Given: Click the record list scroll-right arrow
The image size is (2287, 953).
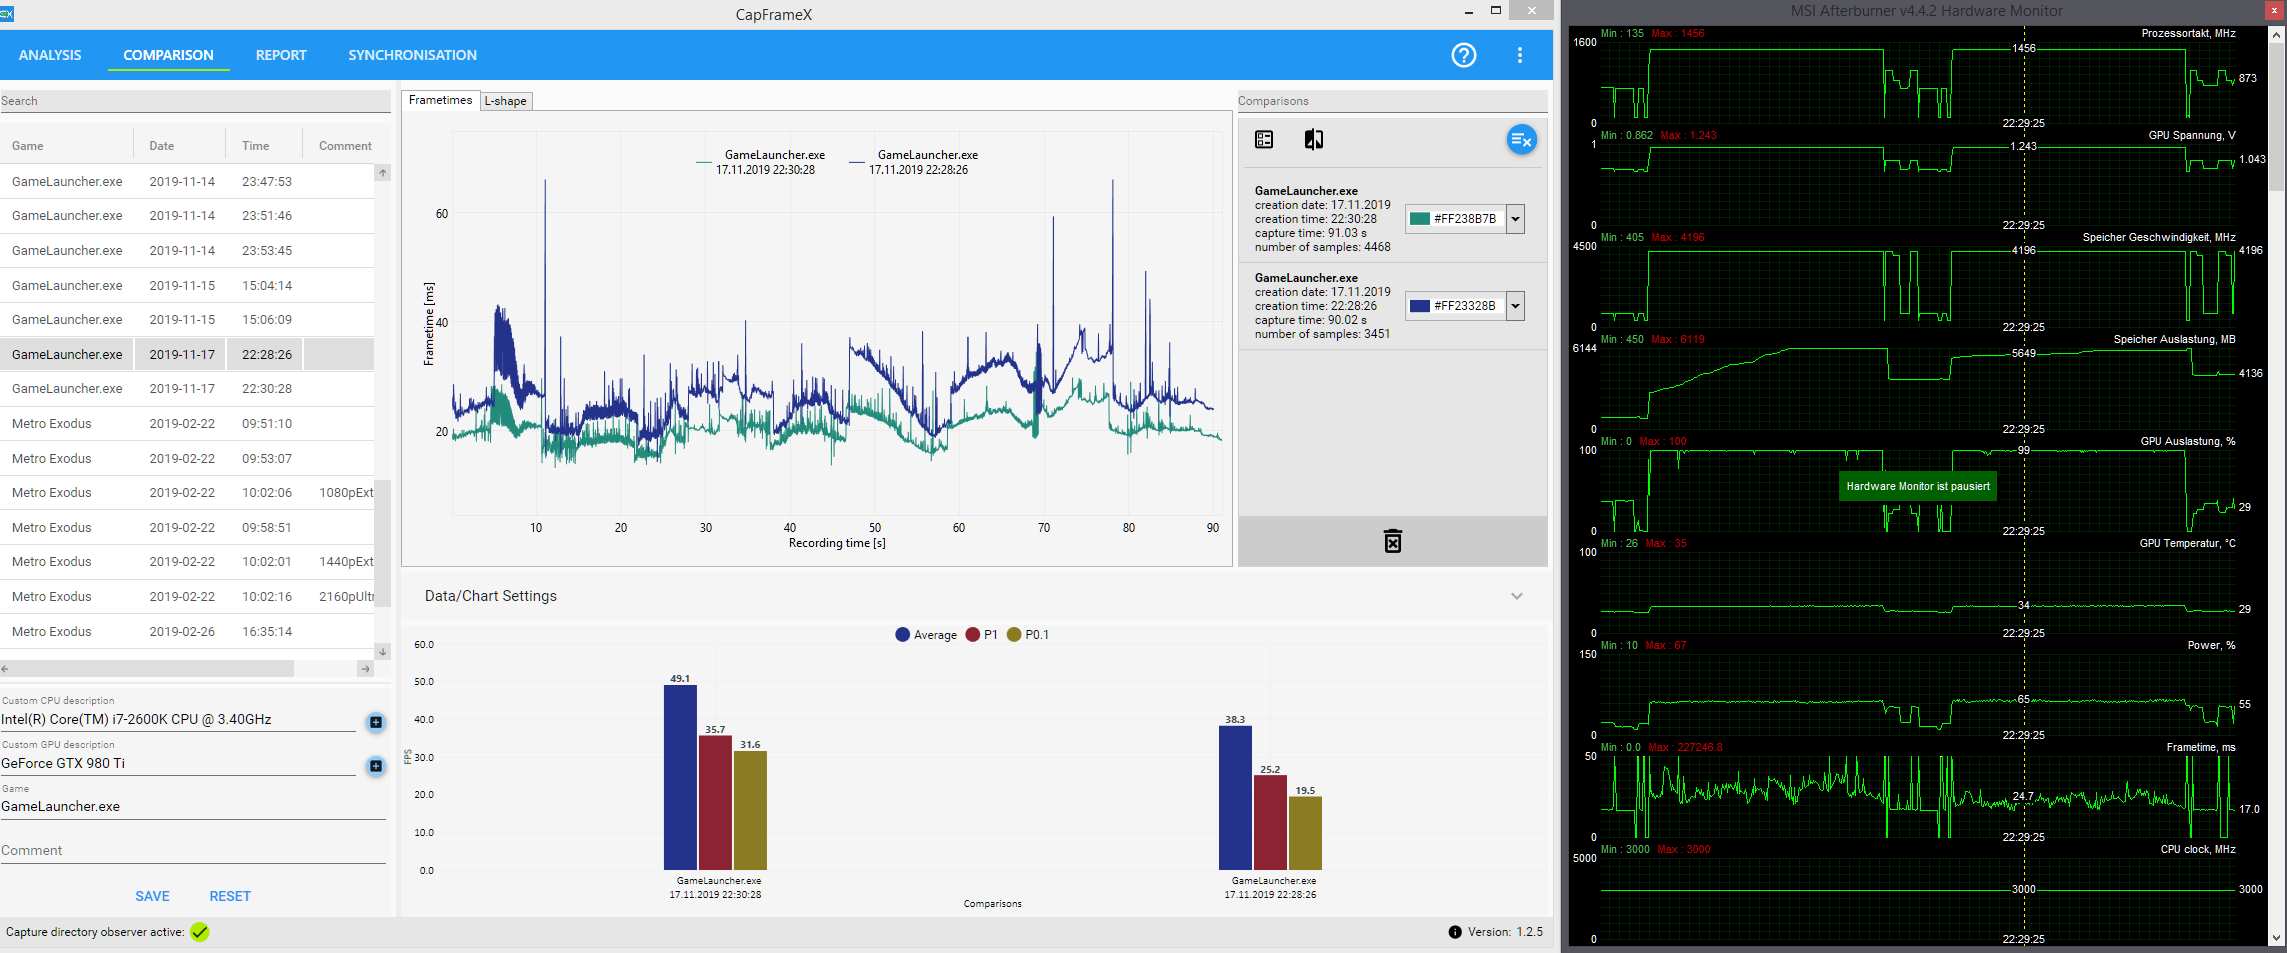Looking at the screenshot, I should 365,669.
